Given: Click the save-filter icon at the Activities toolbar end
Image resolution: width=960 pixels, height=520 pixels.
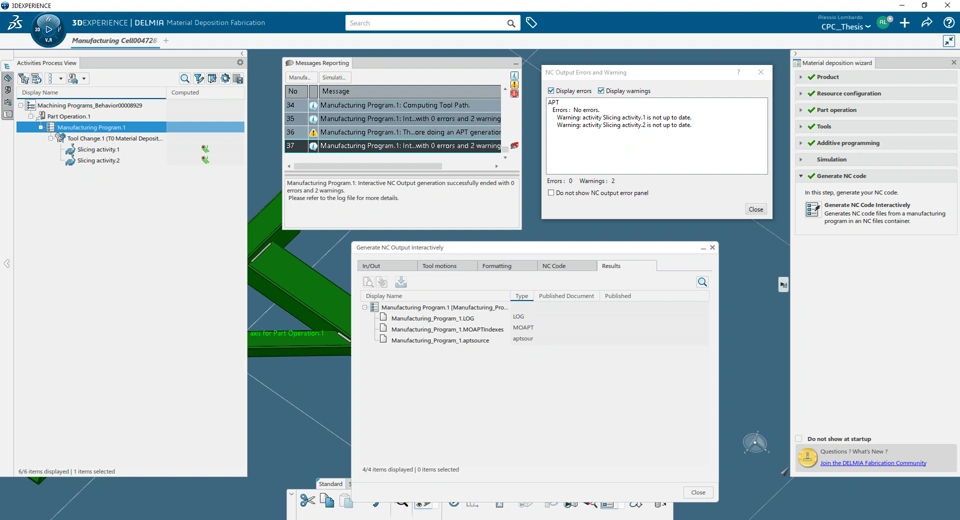Looking at the screenshot, I should 238,78.
